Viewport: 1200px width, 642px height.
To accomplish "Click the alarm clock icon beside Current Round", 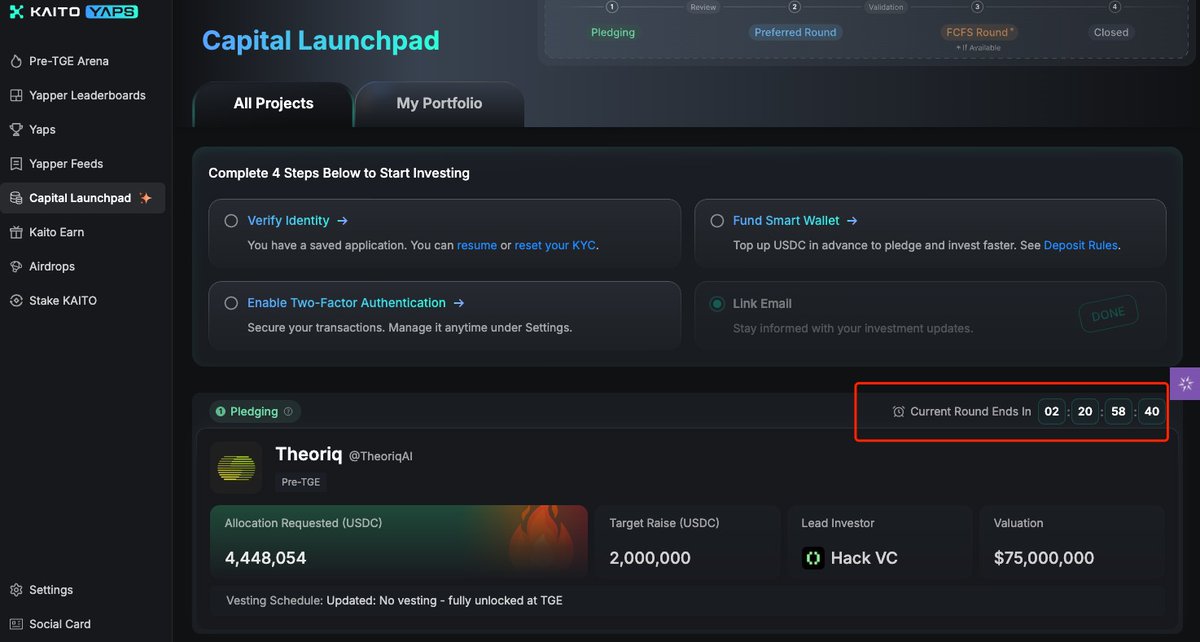I will tap(899, 412).
